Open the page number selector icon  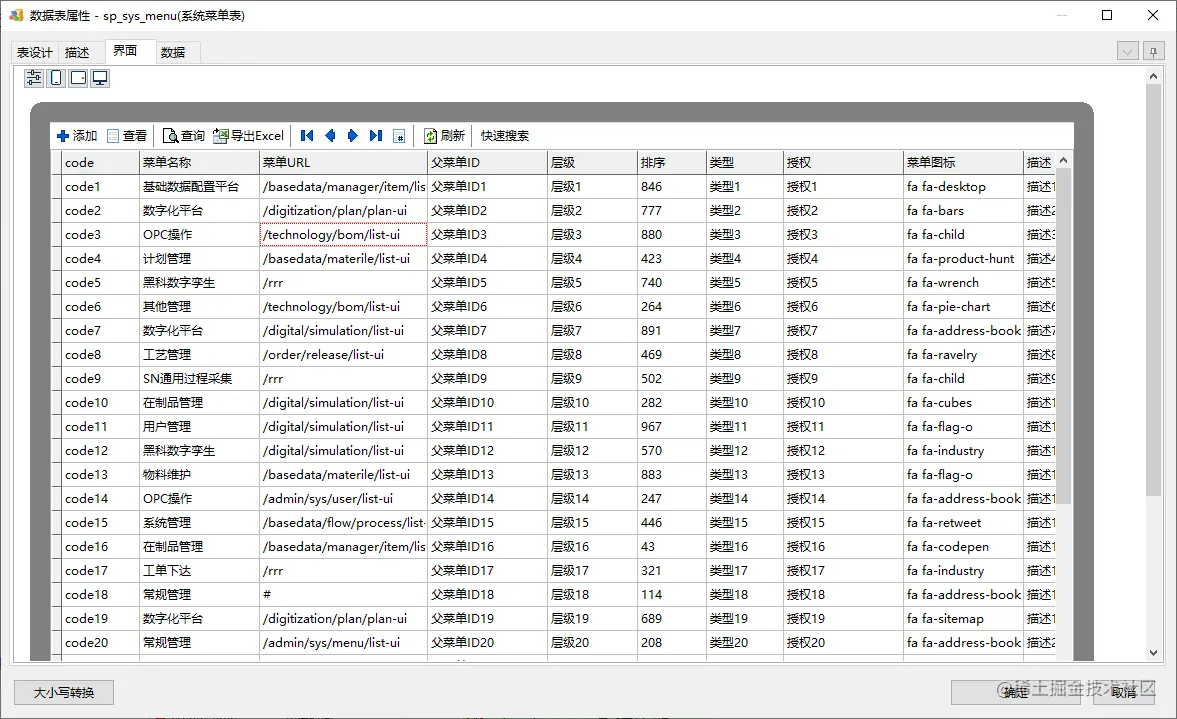click(x=399, y=136)
